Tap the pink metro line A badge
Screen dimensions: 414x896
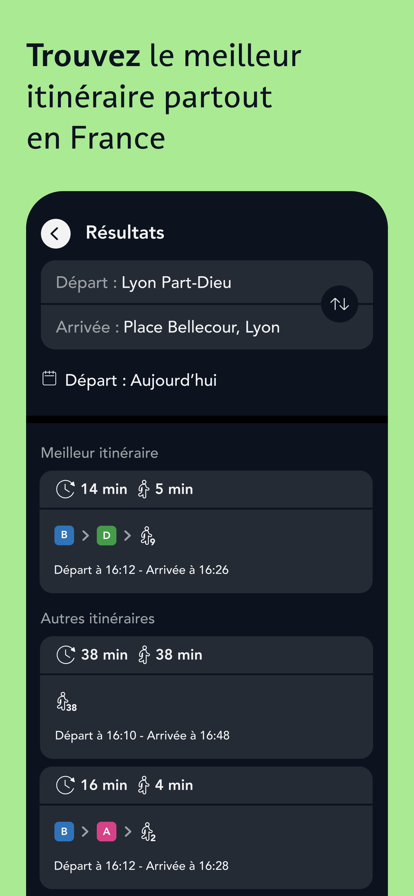click(106, 831)
